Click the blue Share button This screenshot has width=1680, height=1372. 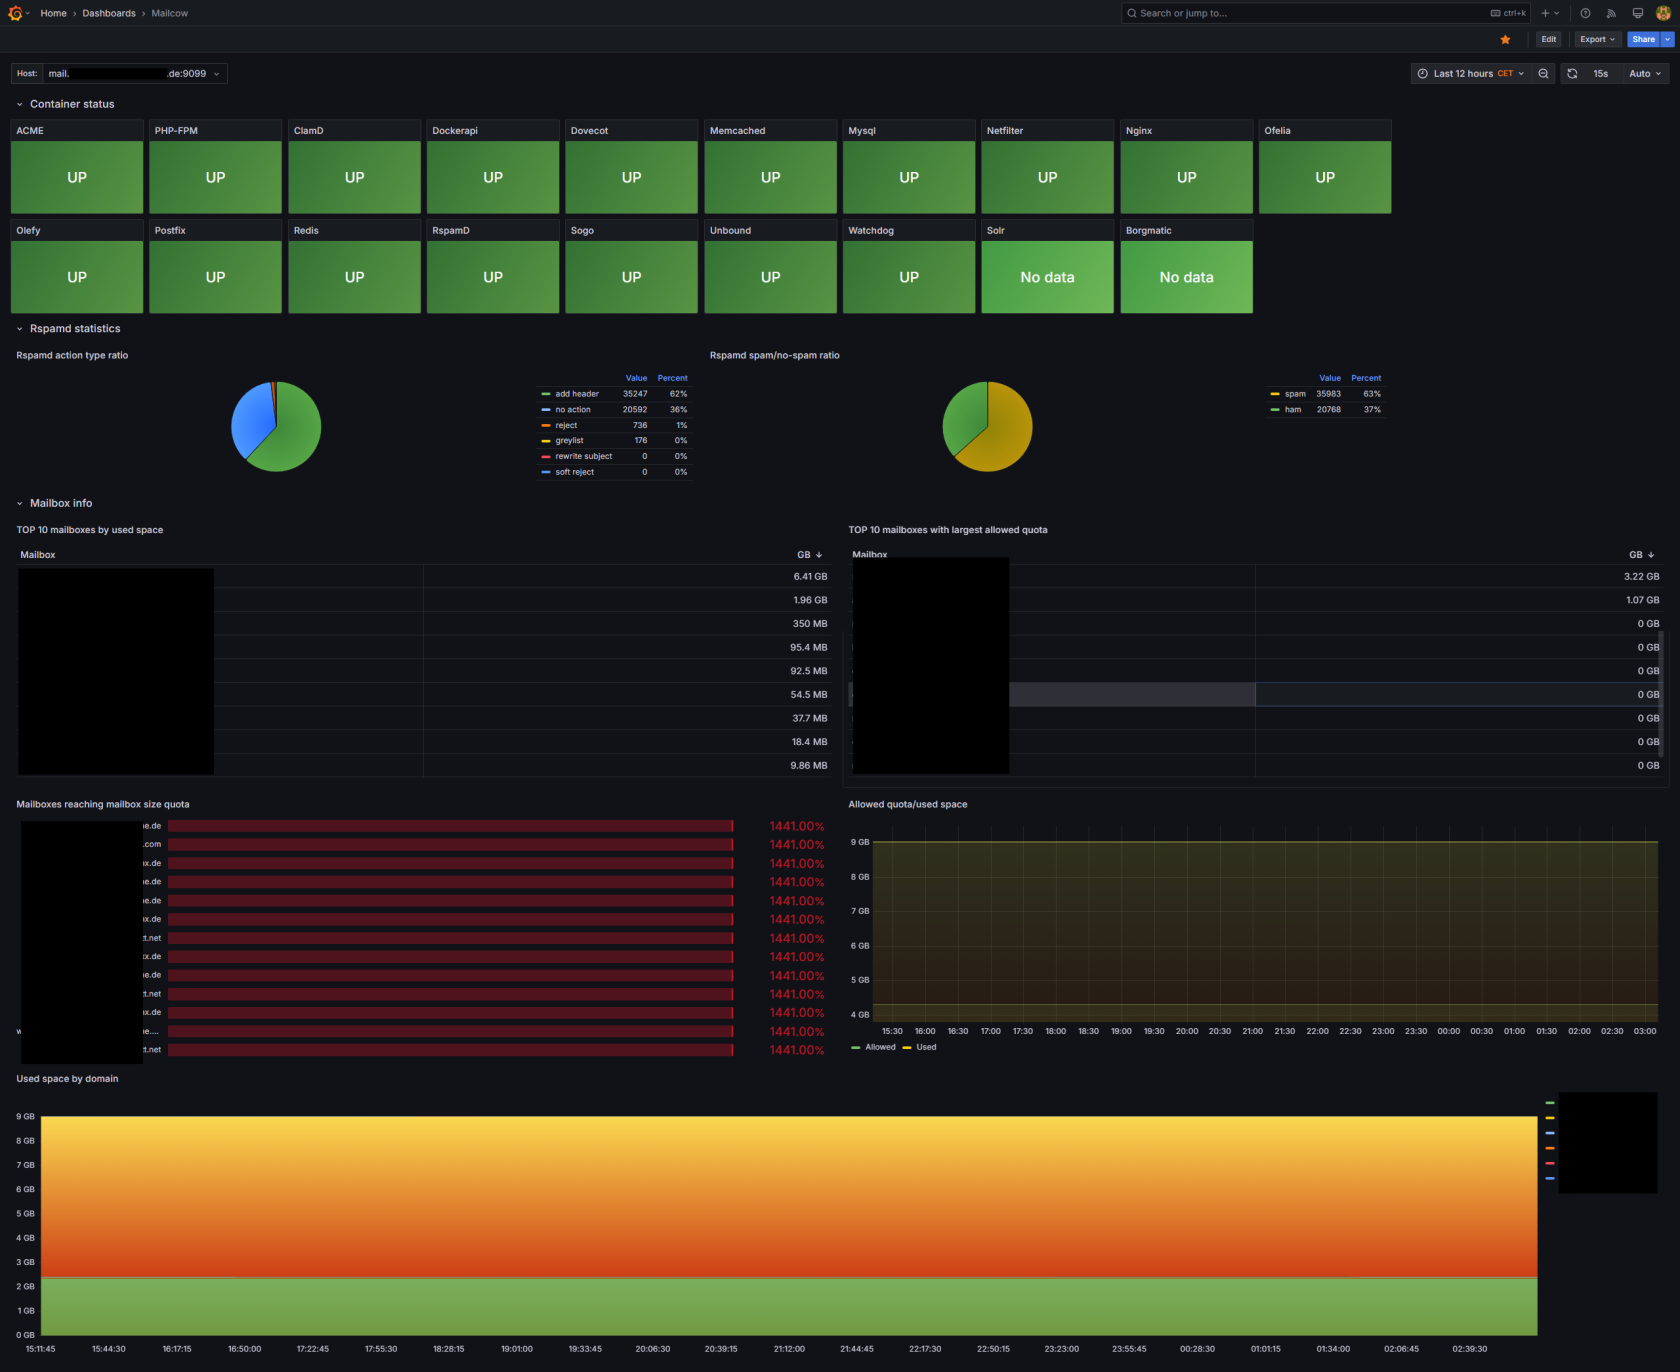tap(1643, 40)
